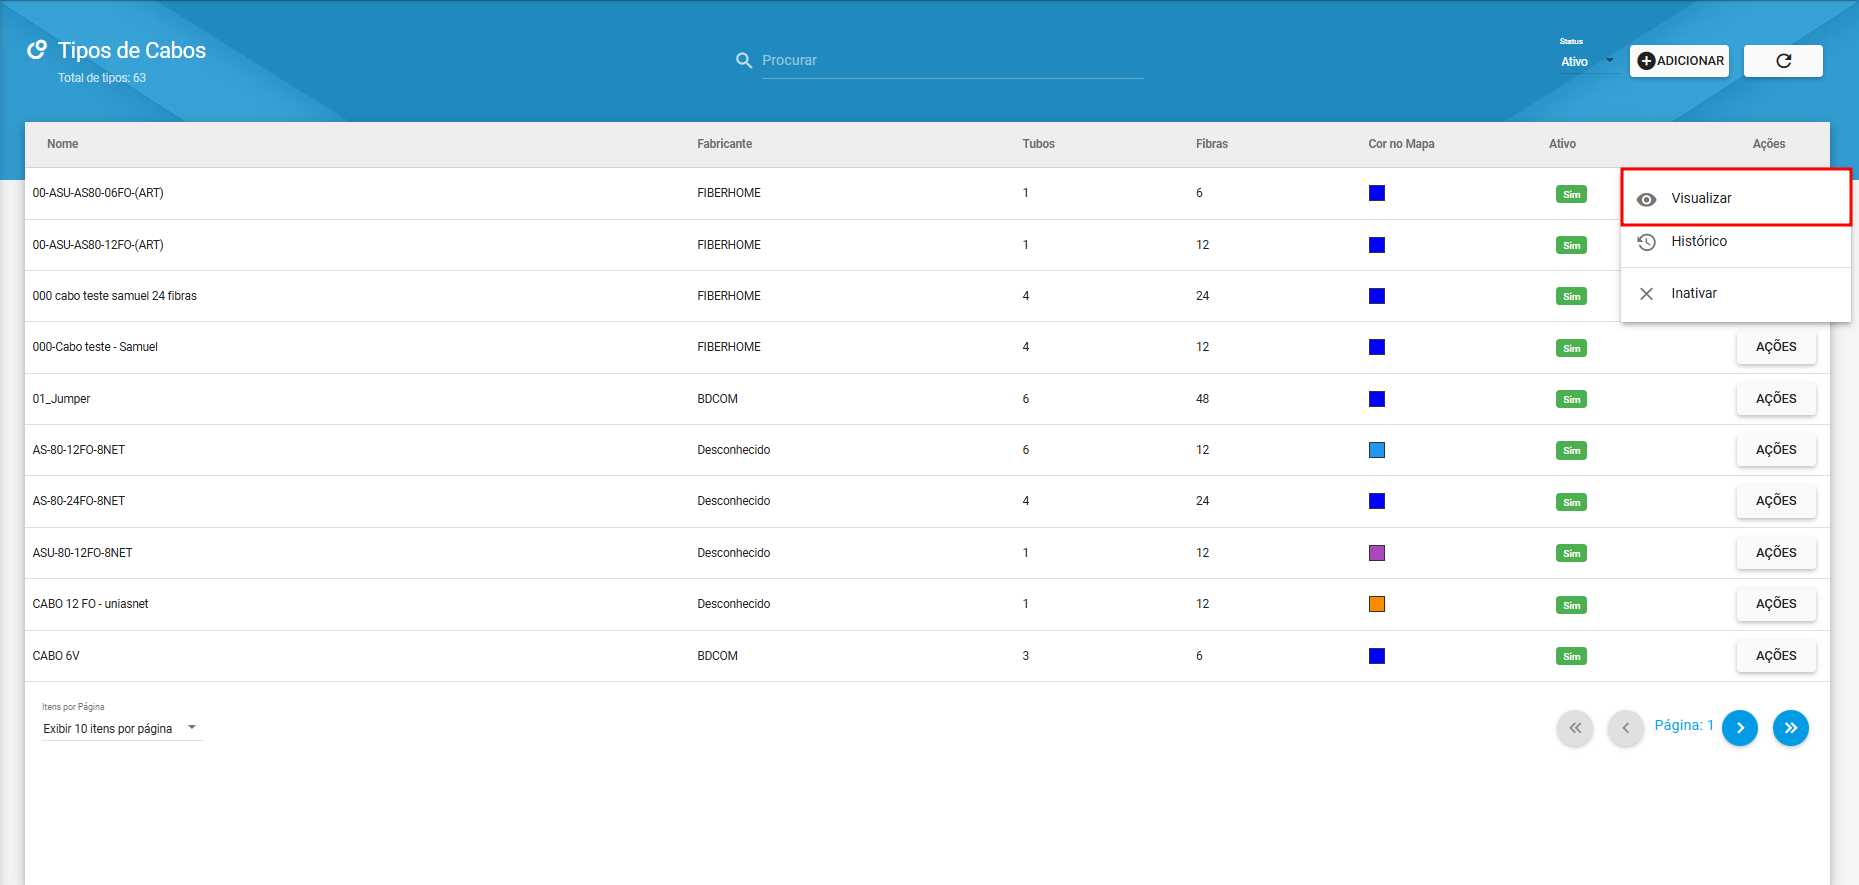Open AÇÕES for CABO 12 FO - uniasnet
The image size is (1859, 885).
tap(1776, 604)
